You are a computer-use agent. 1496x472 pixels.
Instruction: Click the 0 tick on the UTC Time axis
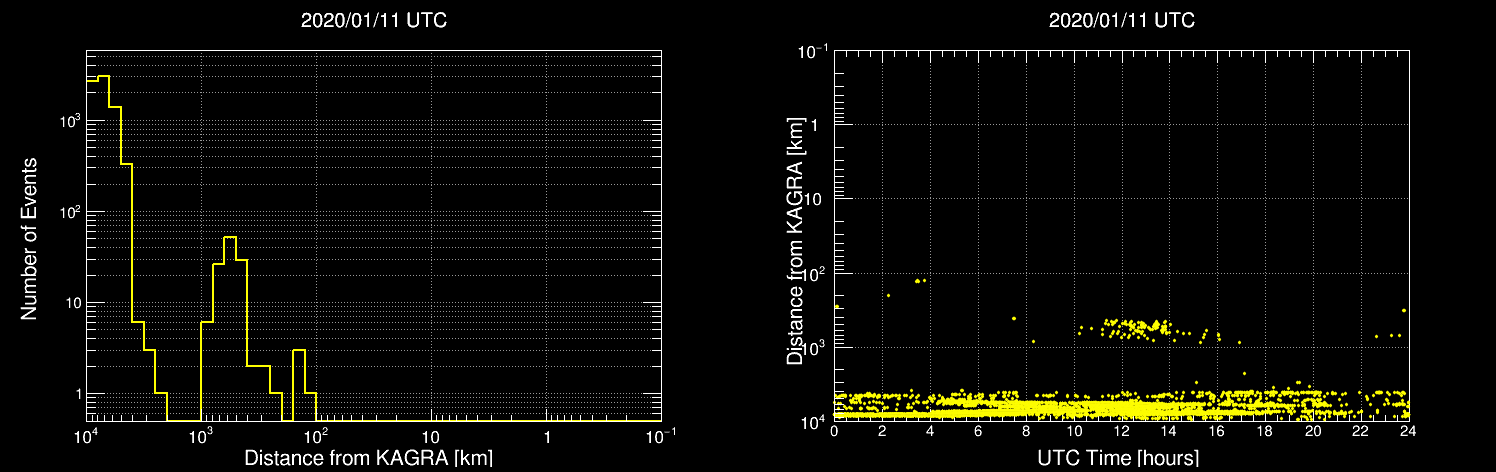click(x=834, y=432)
